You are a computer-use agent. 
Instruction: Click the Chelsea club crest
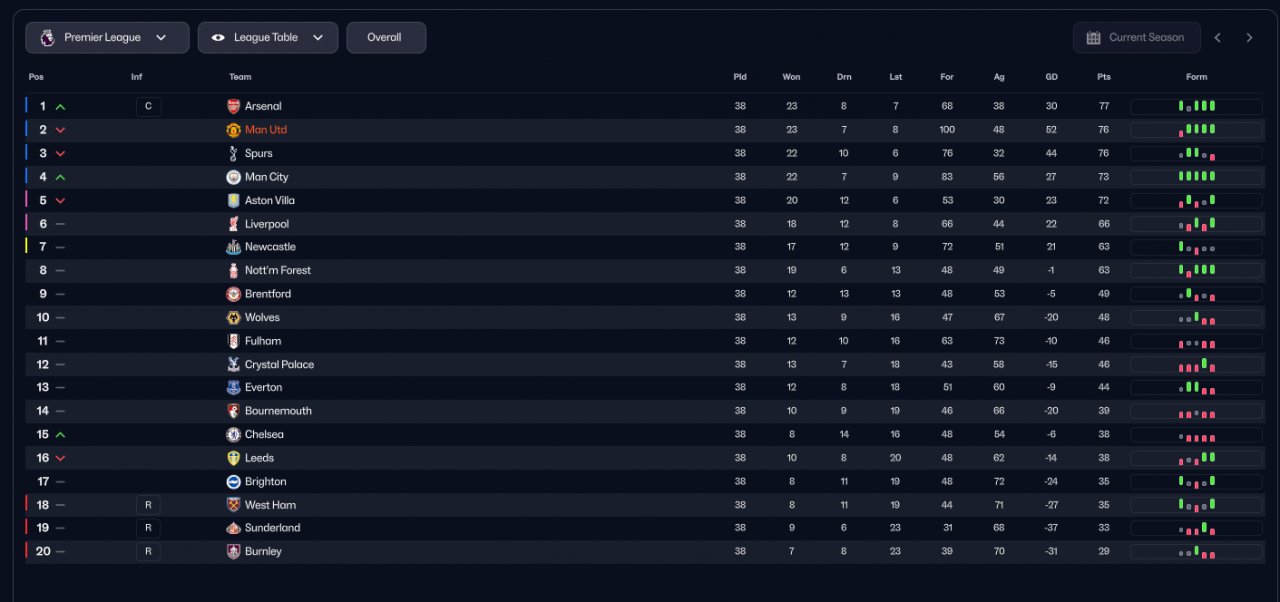coord(233,434)
